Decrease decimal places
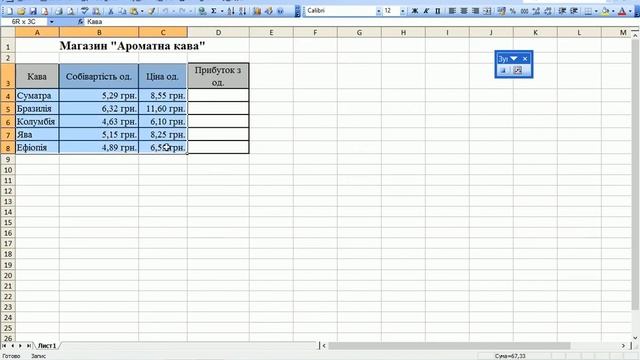Screen dimensions: 640x360 tap(548, 11)
